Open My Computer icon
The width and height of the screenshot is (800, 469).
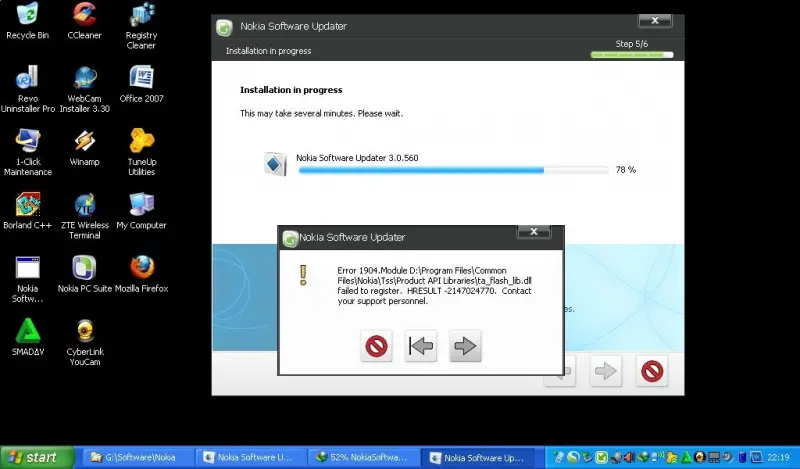click(x=141, y=211)
